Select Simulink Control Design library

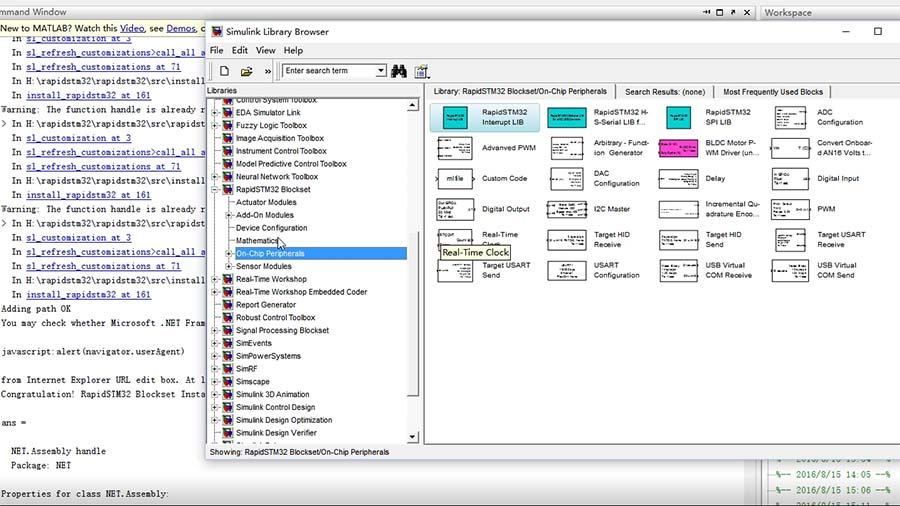tap(276, 407)
